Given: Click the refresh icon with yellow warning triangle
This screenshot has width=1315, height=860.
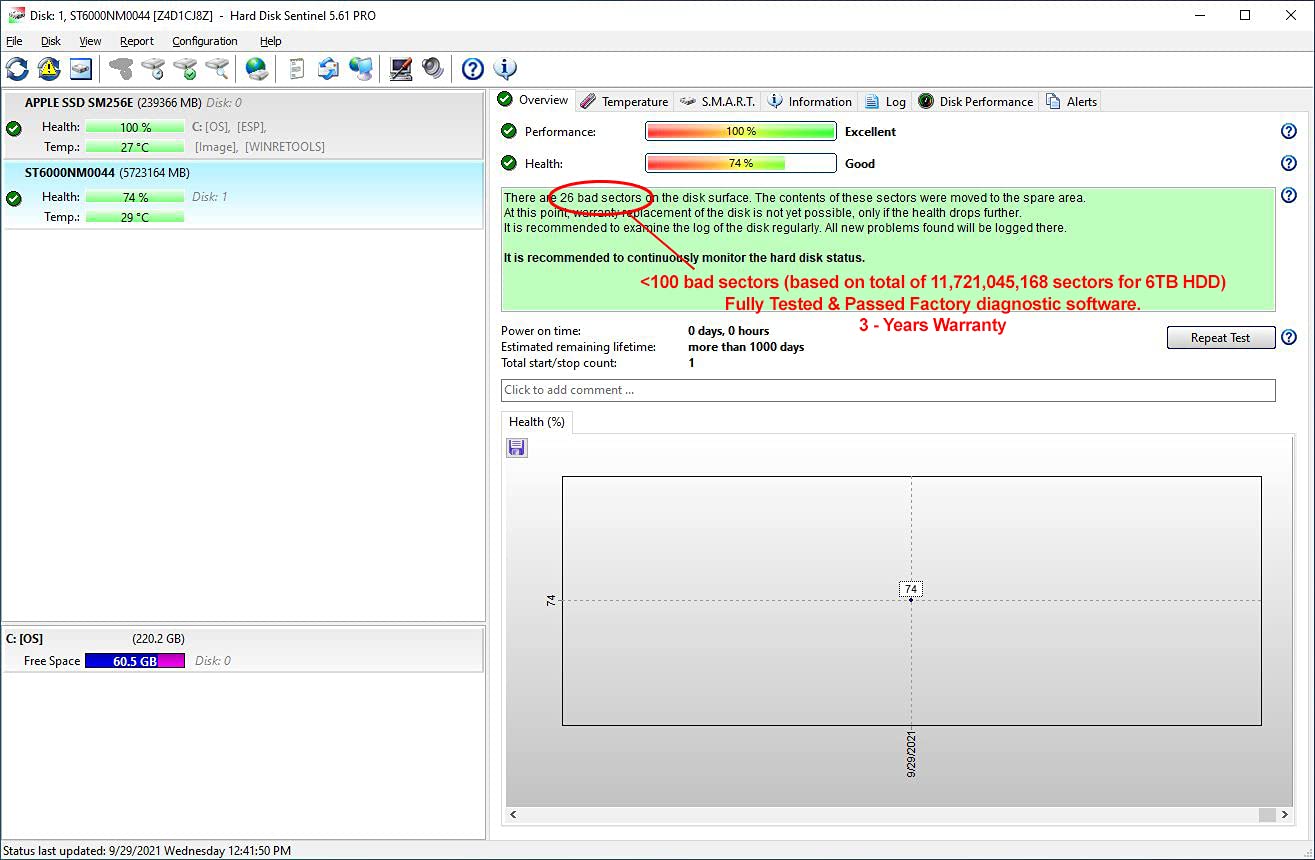Looking at the screenshot, I should pos(49,69).
